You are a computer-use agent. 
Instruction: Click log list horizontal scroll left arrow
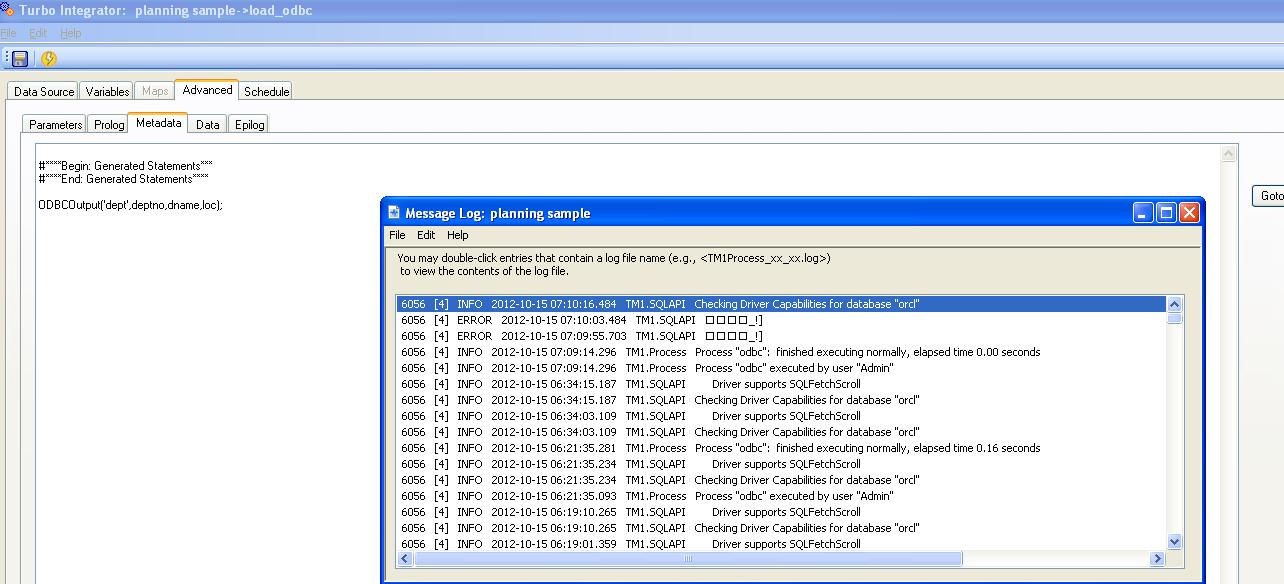(x=405, y=559)
